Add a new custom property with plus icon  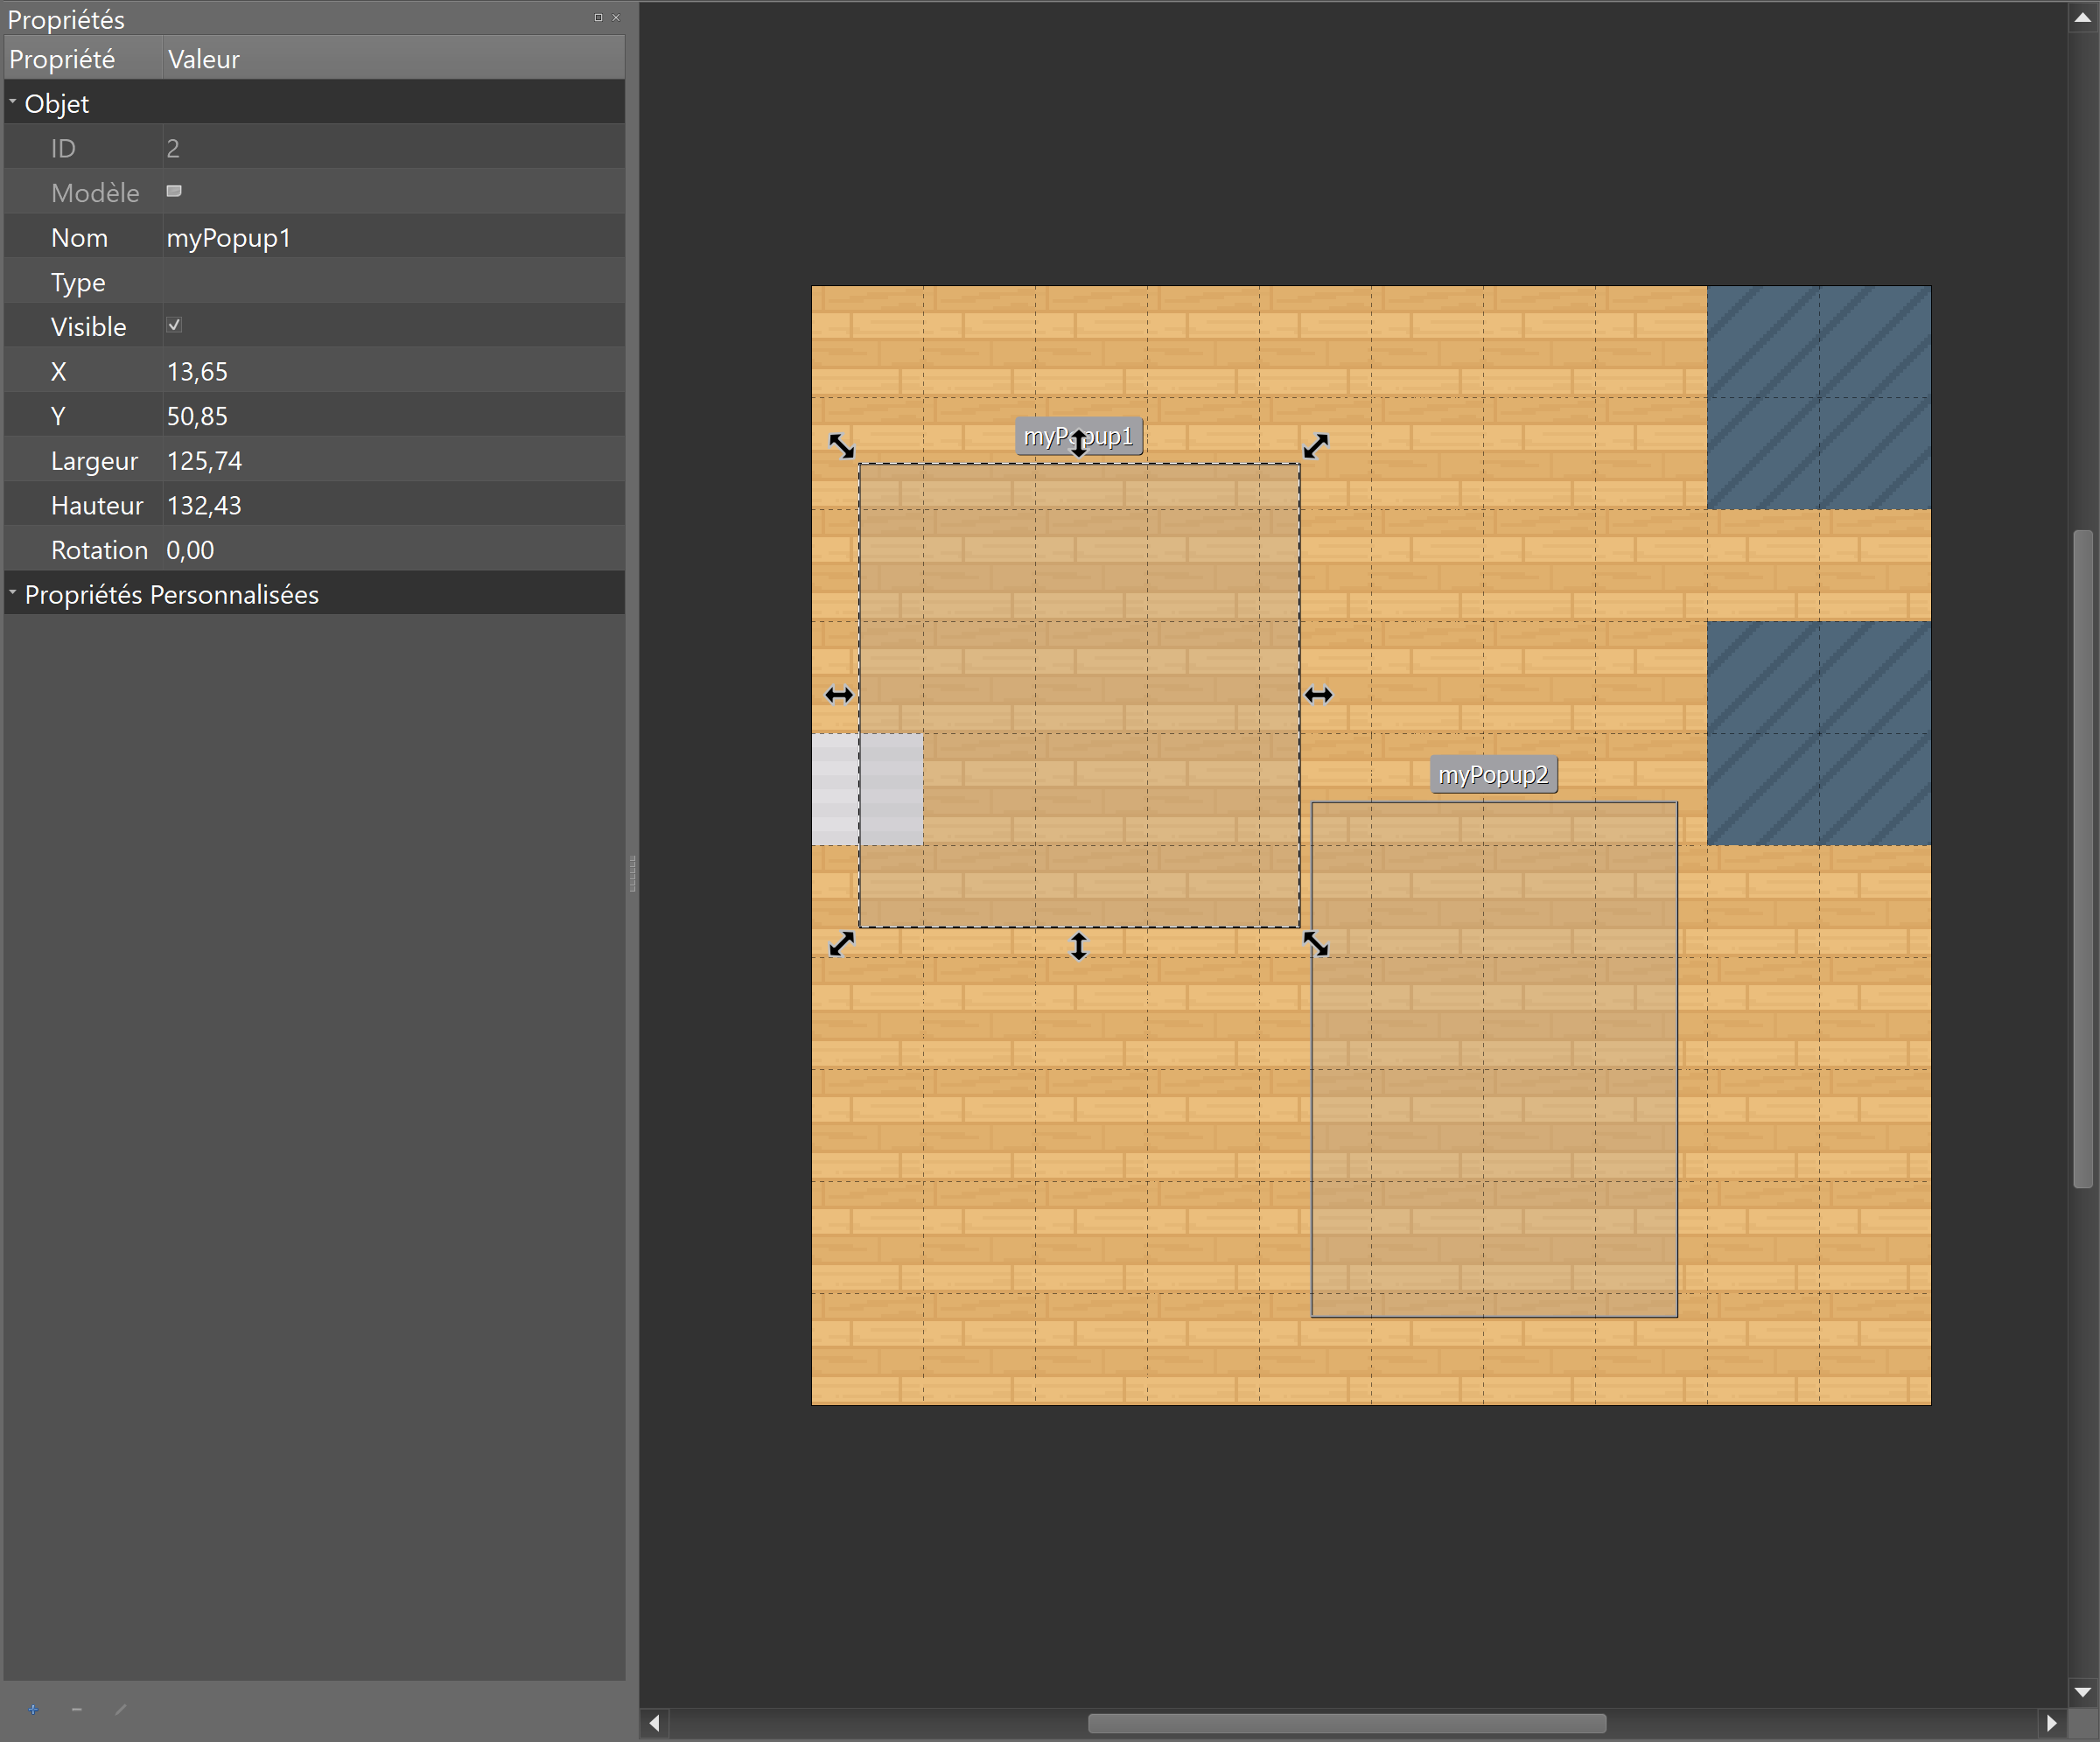point(33,1709)
